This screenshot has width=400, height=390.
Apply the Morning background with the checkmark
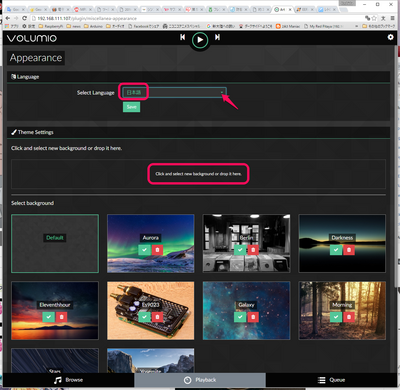[x=336, y=317]
